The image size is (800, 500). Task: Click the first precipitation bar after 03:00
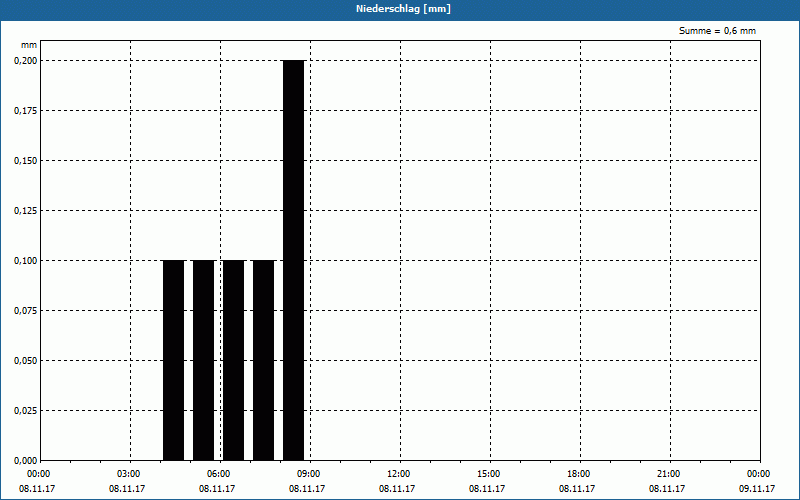click(173, 360)
